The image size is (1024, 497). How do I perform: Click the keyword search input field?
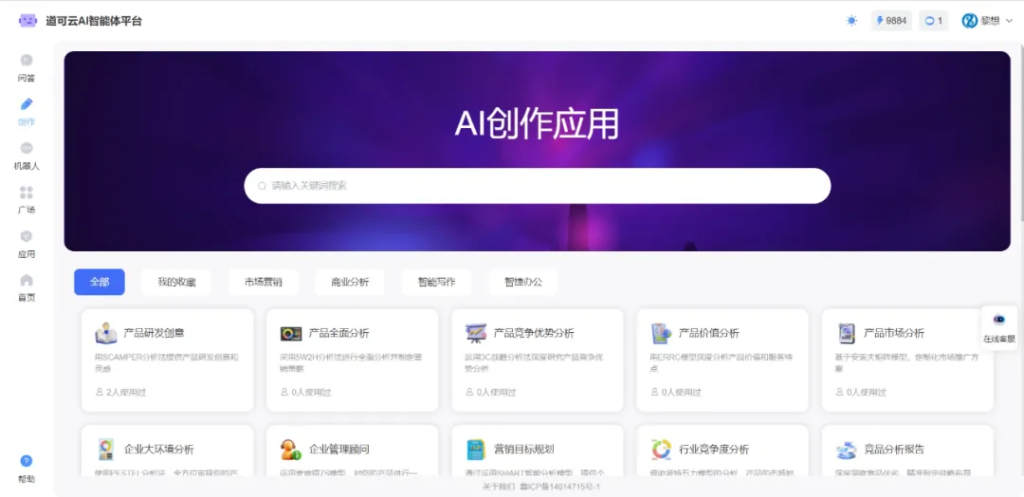coord(537,185)
